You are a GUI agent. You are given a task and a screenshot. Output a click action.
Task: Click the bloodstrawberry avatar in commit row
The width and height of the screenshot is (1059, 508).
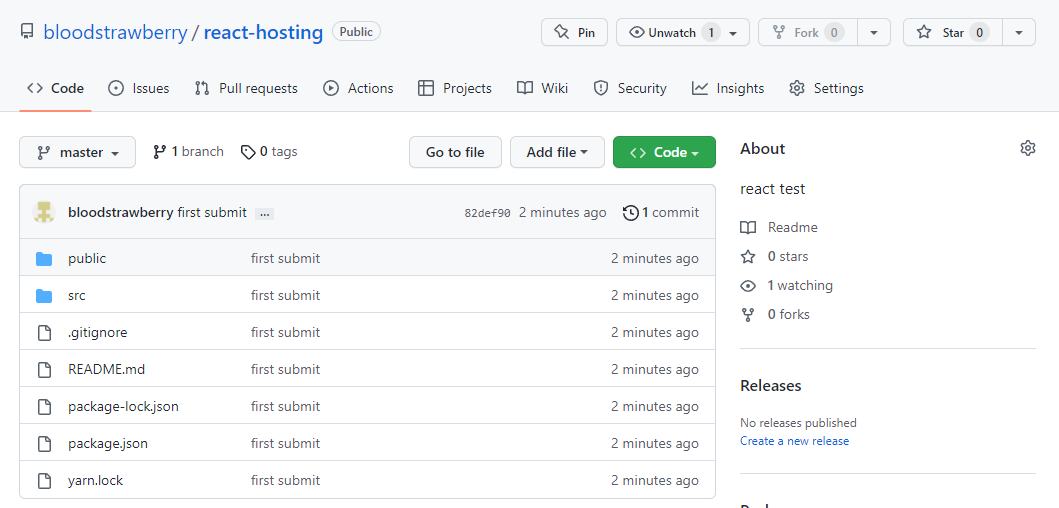tap(44, 213)
